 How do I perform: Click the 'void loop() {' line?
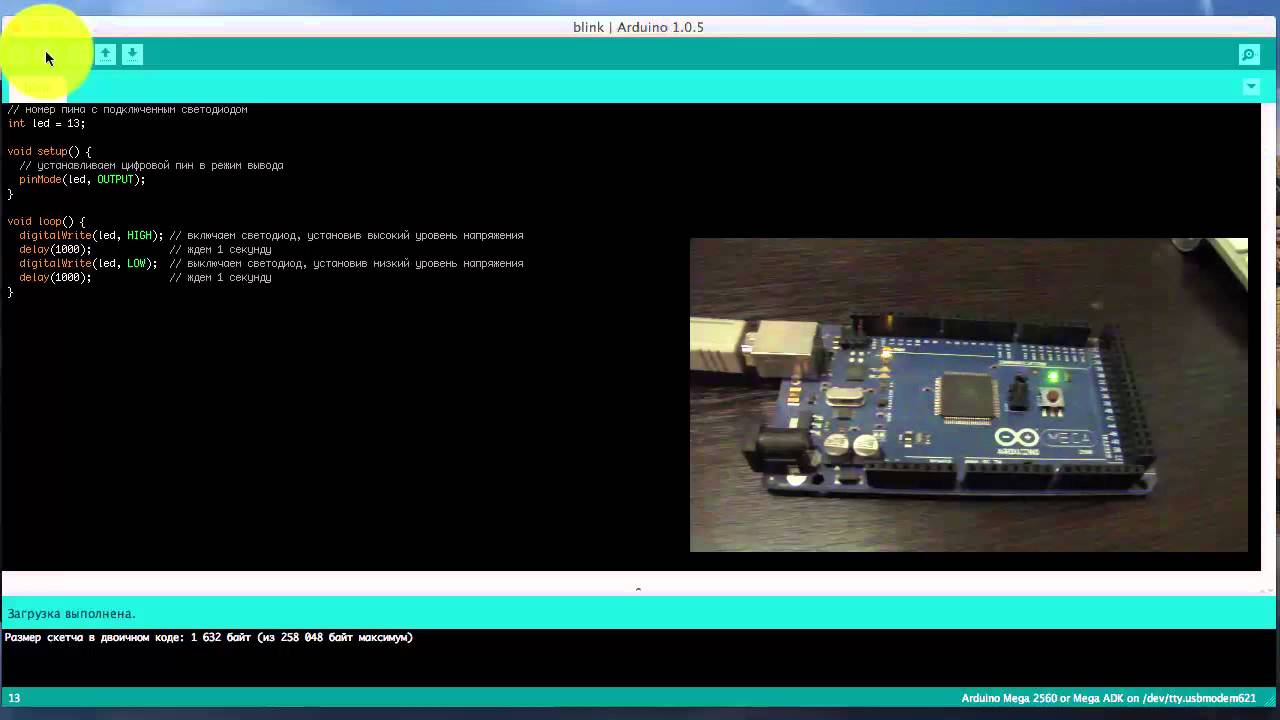click(x=46, y=222)
